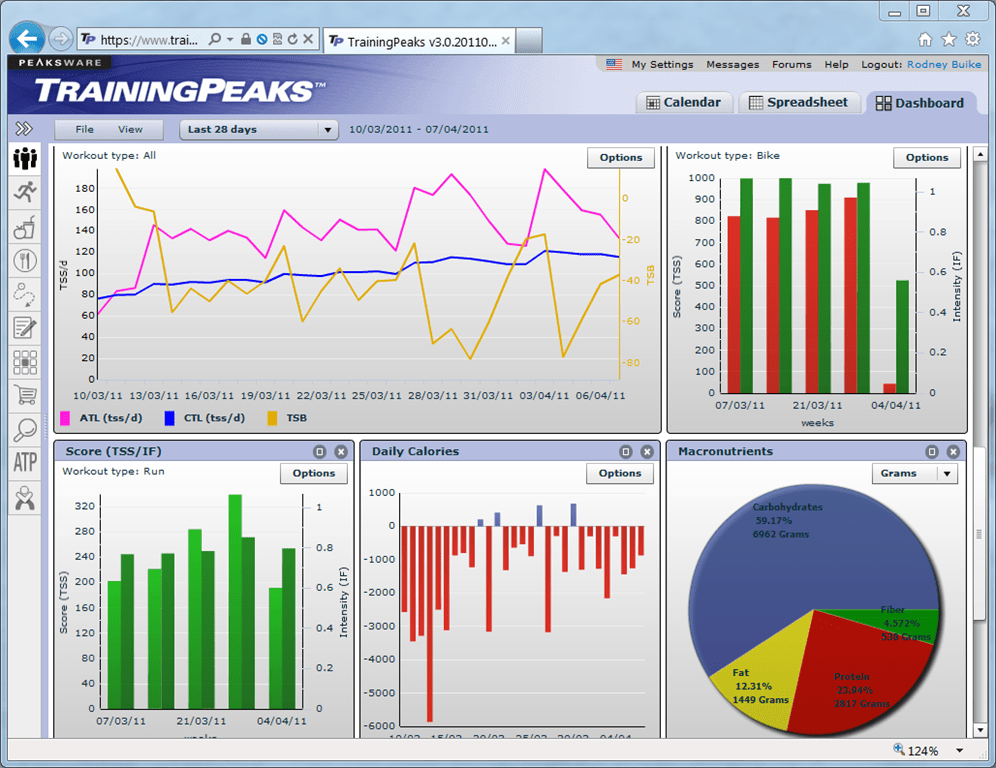Viewport: 996px width, 768px height.
Task: Go back using browser back arrow
Action: click(x=27, y=39)
